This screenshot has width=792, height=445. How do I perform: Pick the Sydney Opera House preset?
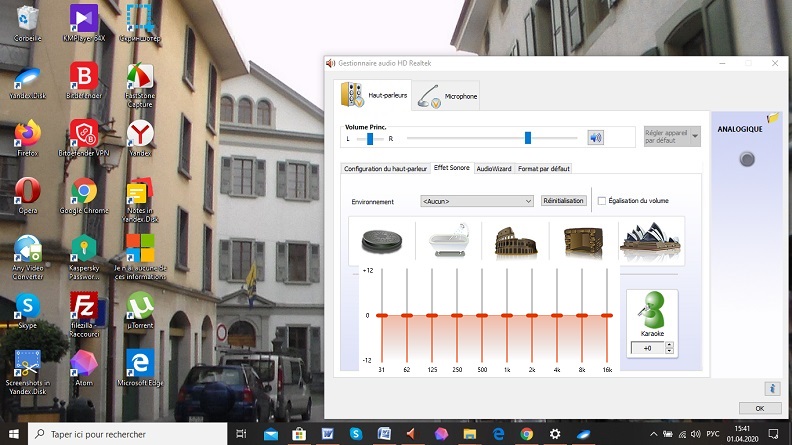(x=650, y=241)
